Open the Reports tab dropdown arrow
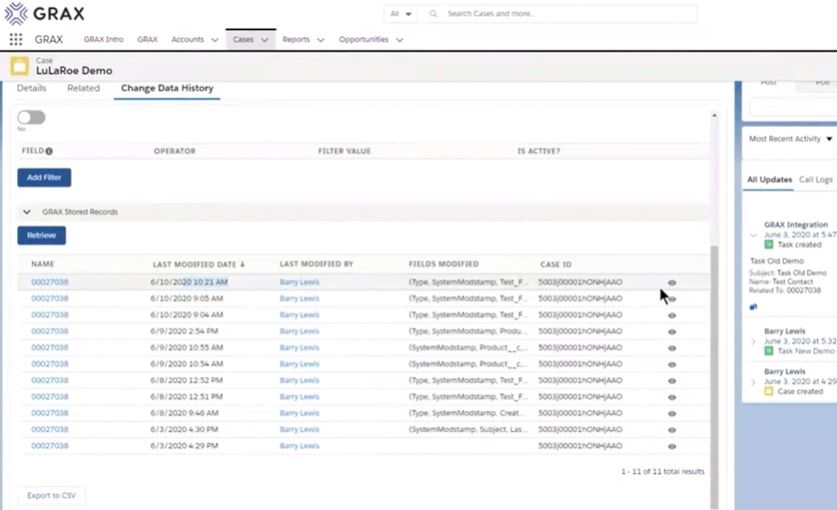Image resolution: width=837 pixels, height=510 pixels. tap(320, 40)
